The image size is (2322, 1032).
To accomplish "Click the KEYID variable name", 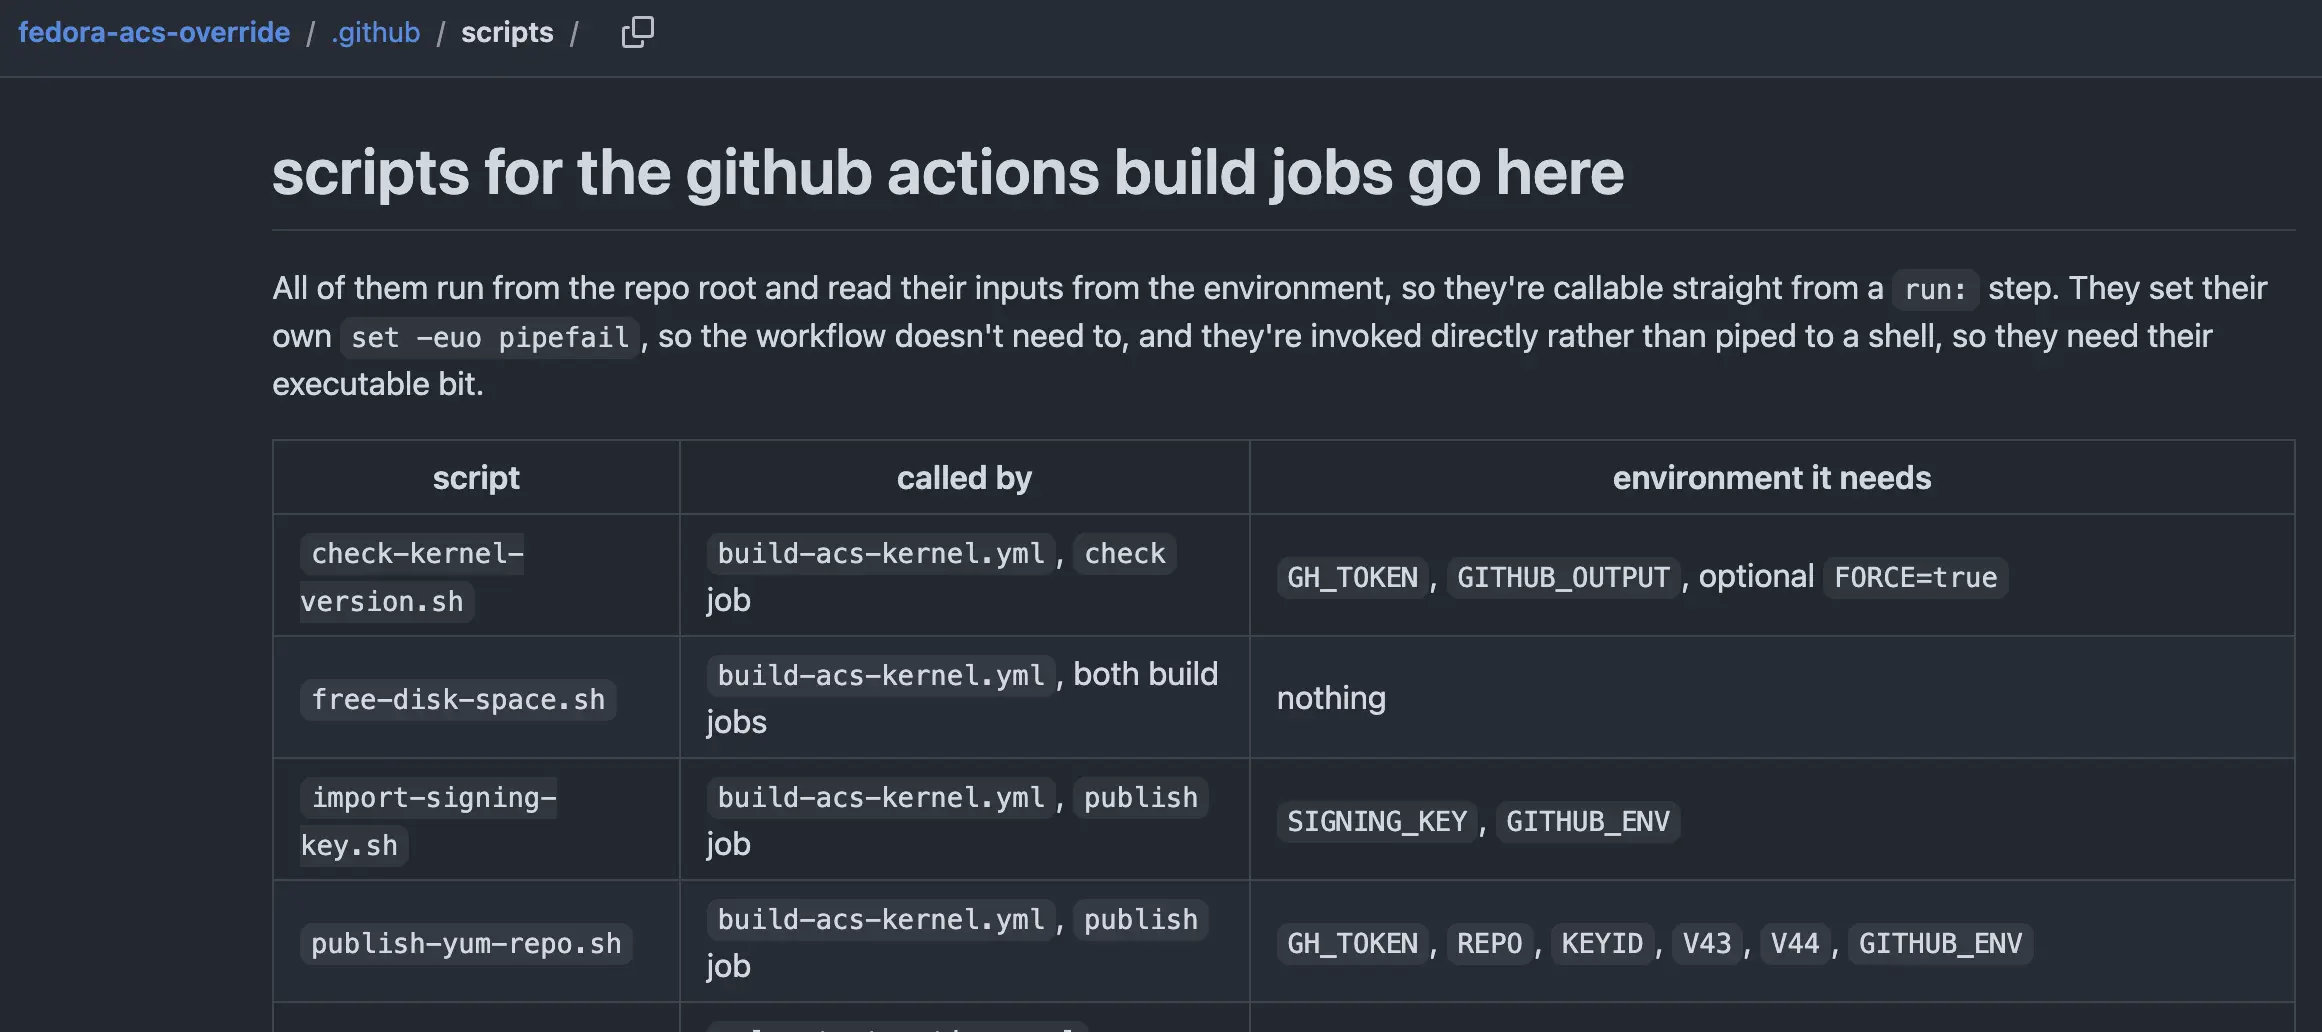I will (1602, 943).
